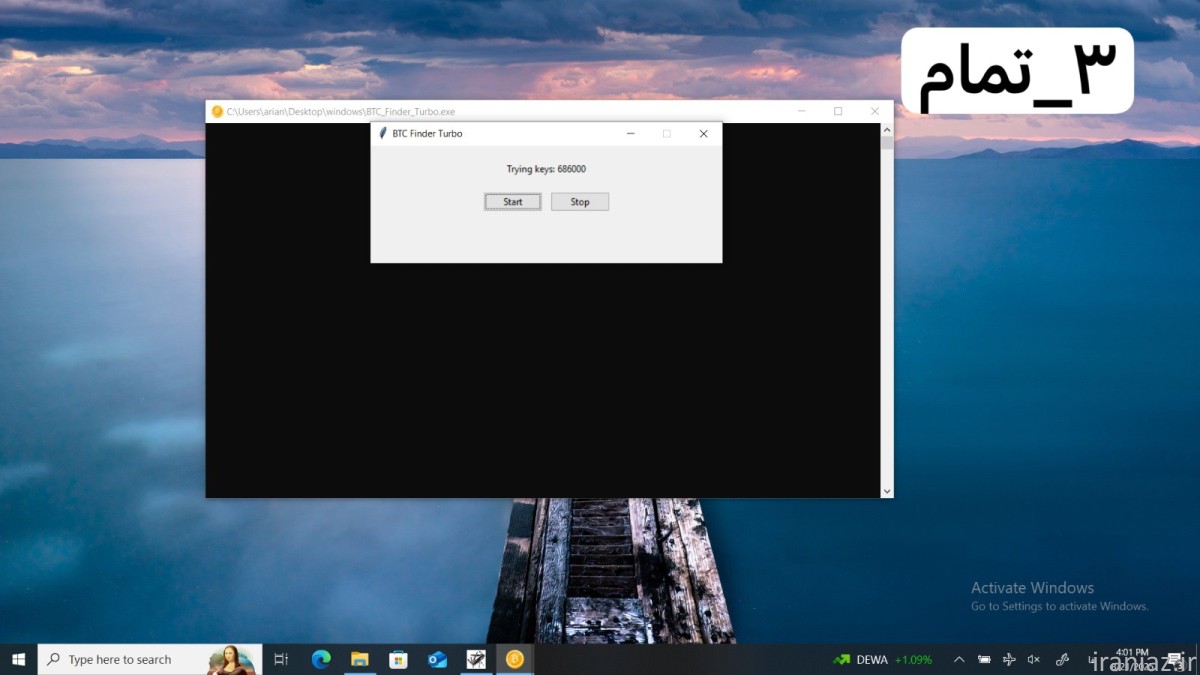Open the Windows Start menu
The image size is (1200, 675).
click(18, 659)
